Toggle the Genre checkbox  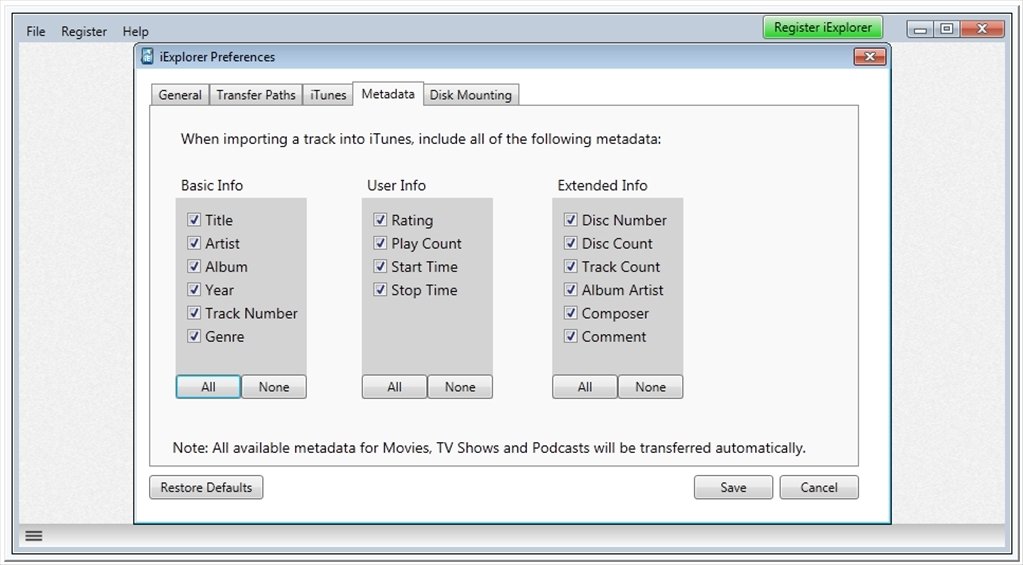(194, 337)
